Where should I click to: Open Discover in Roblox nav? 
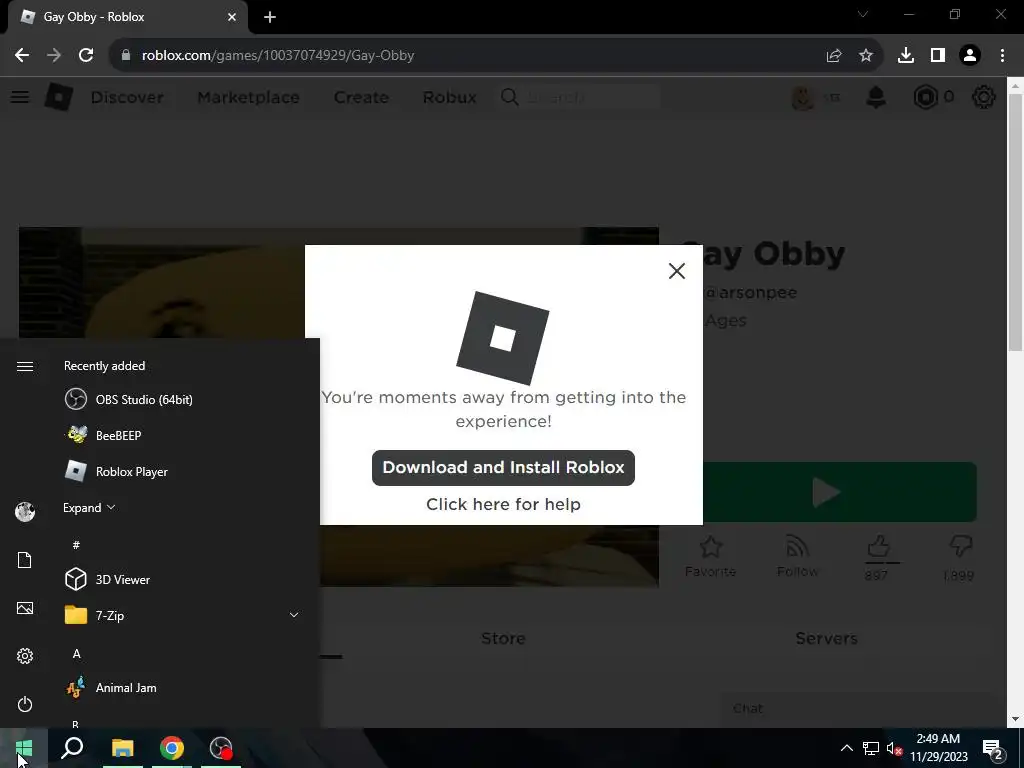[127, 97]
